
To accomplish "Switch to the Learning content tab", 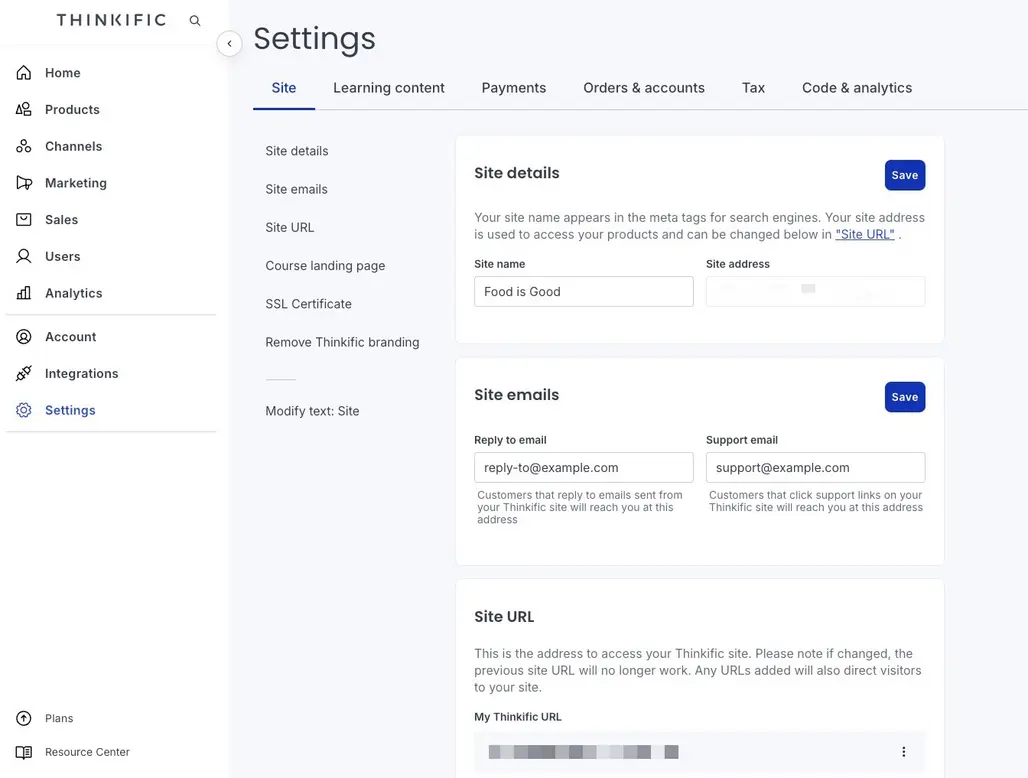I will (388, 88).
